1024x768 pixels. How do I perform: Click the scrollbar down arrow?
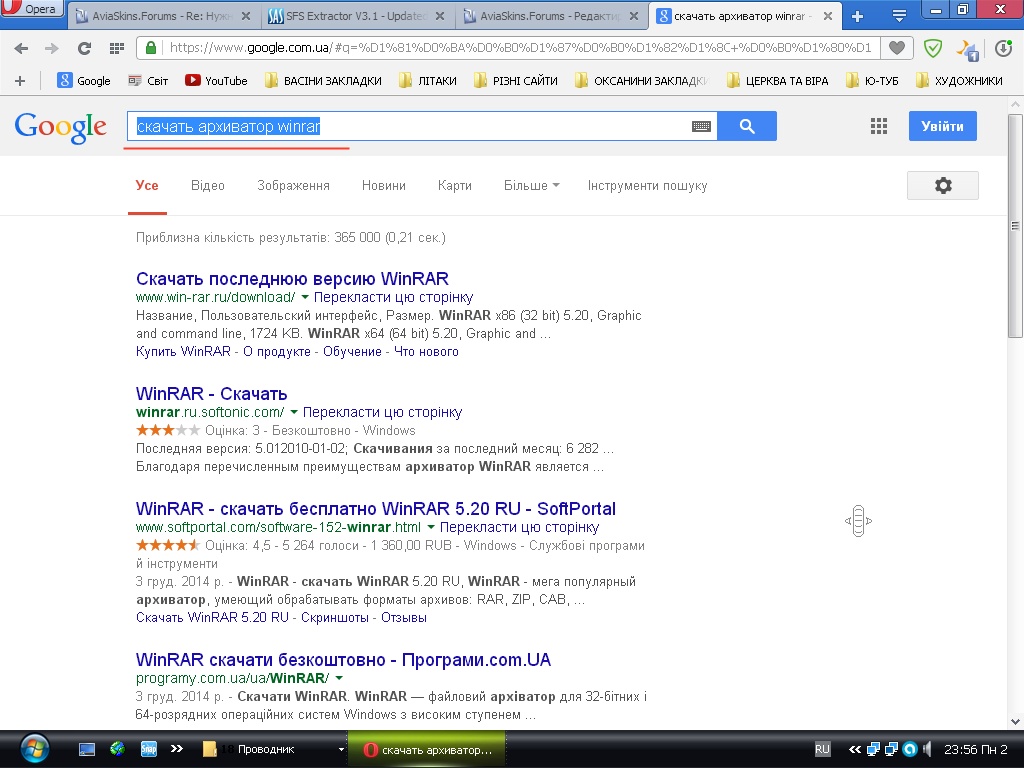(x=1015, y=722)
